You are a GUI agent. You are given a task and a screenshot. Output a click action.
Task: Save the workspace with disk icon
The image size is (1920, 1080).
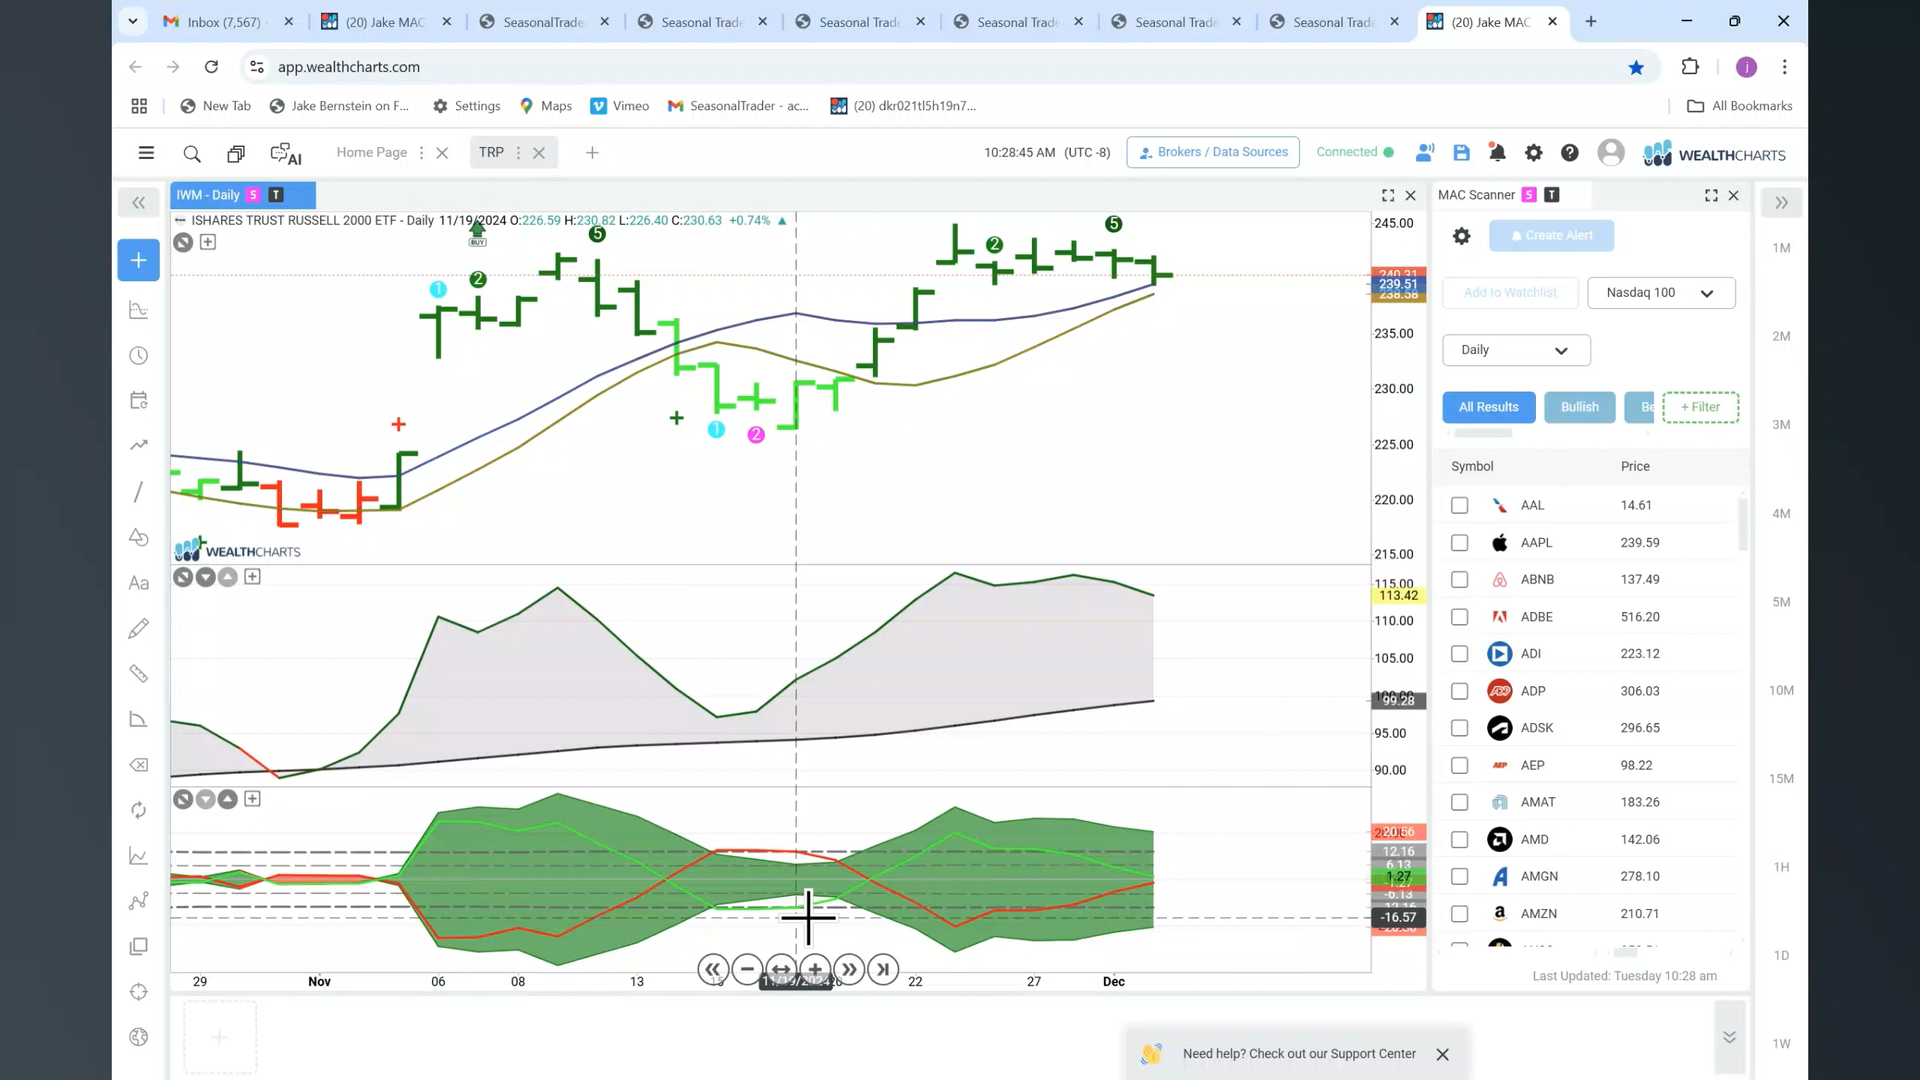click(x=1461, y=152)
